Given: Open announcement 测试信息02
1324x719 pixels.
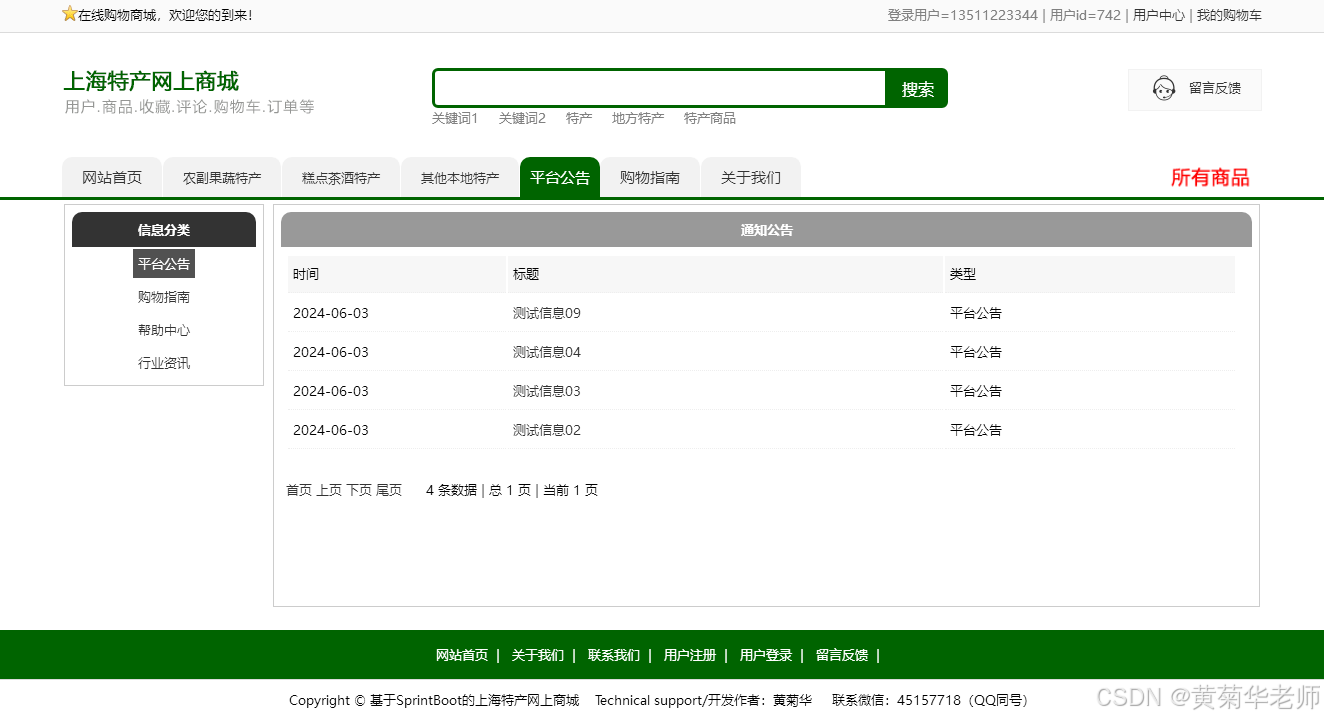Looking at the screenshot, I should [x=547, y=430].
